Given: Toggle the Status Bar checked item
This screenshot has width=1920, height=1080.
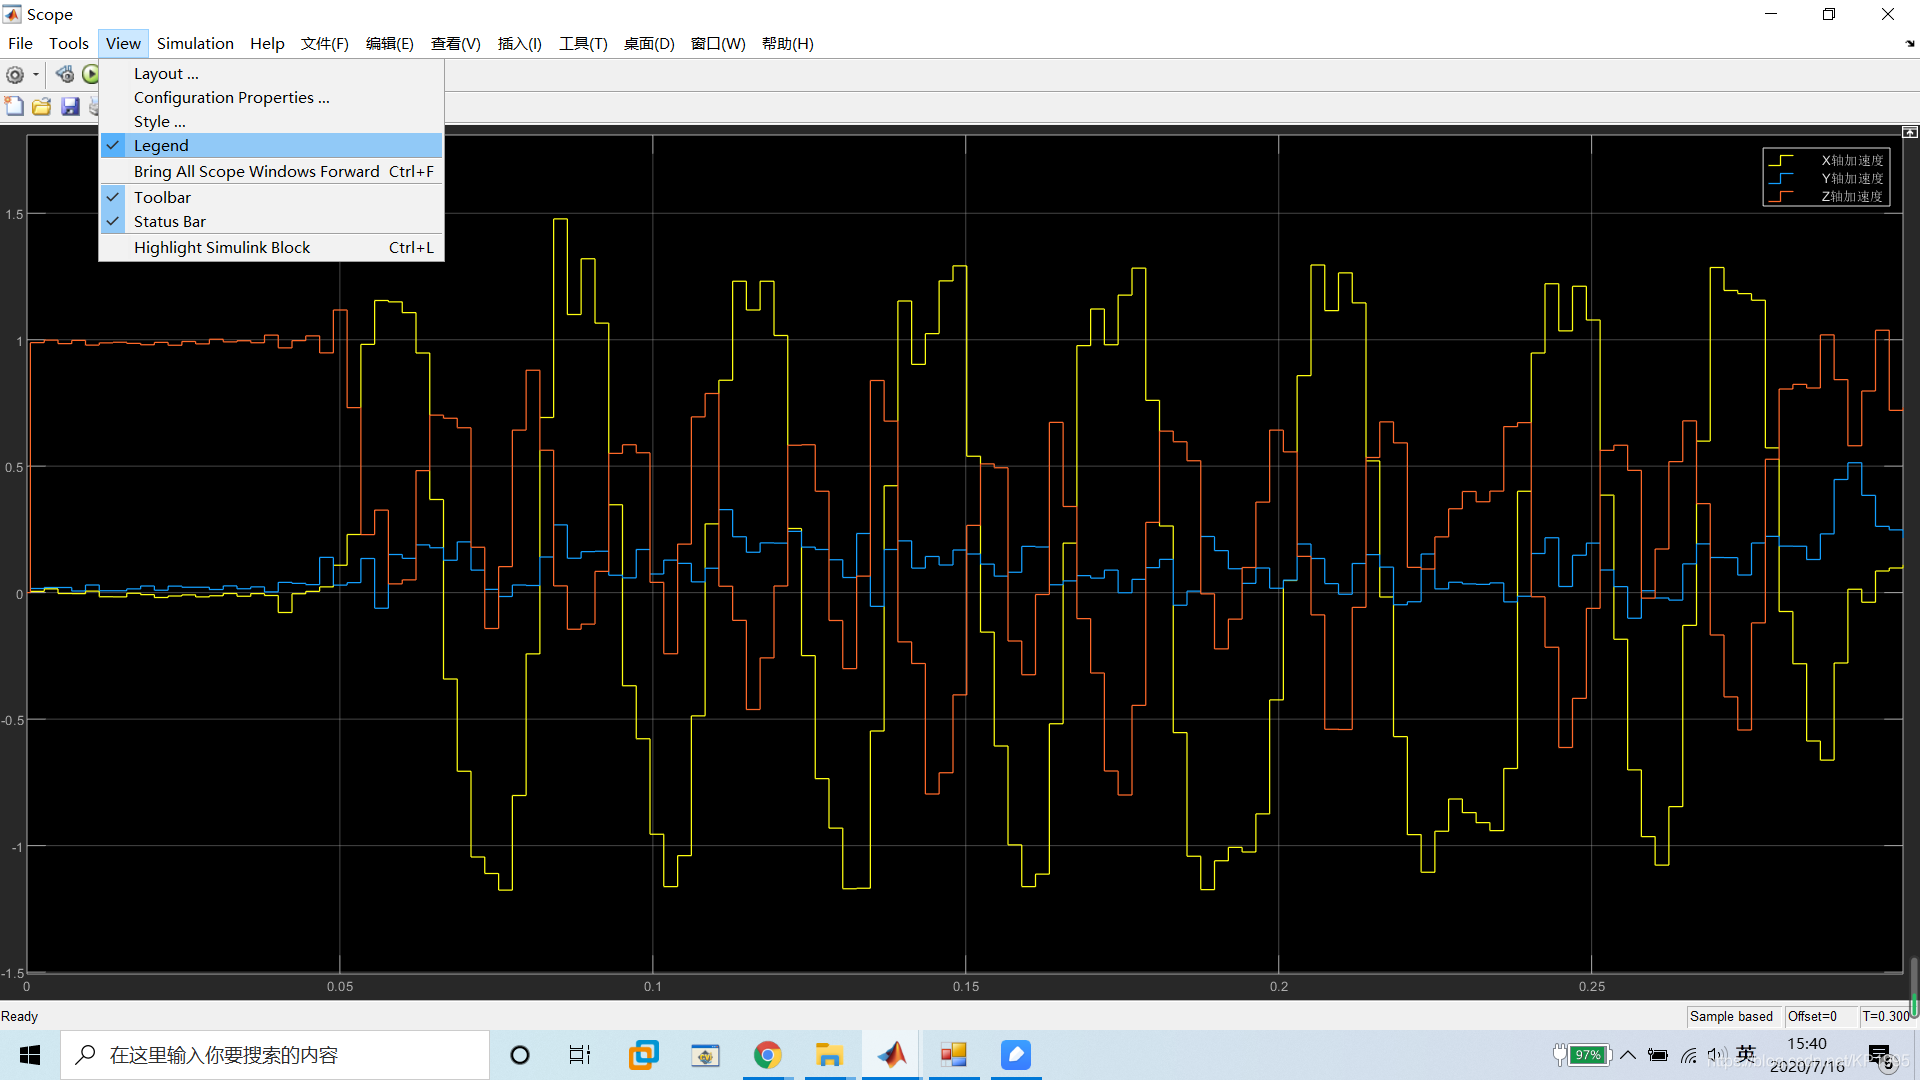Looking at the screenshot, I should pos(169,222).
